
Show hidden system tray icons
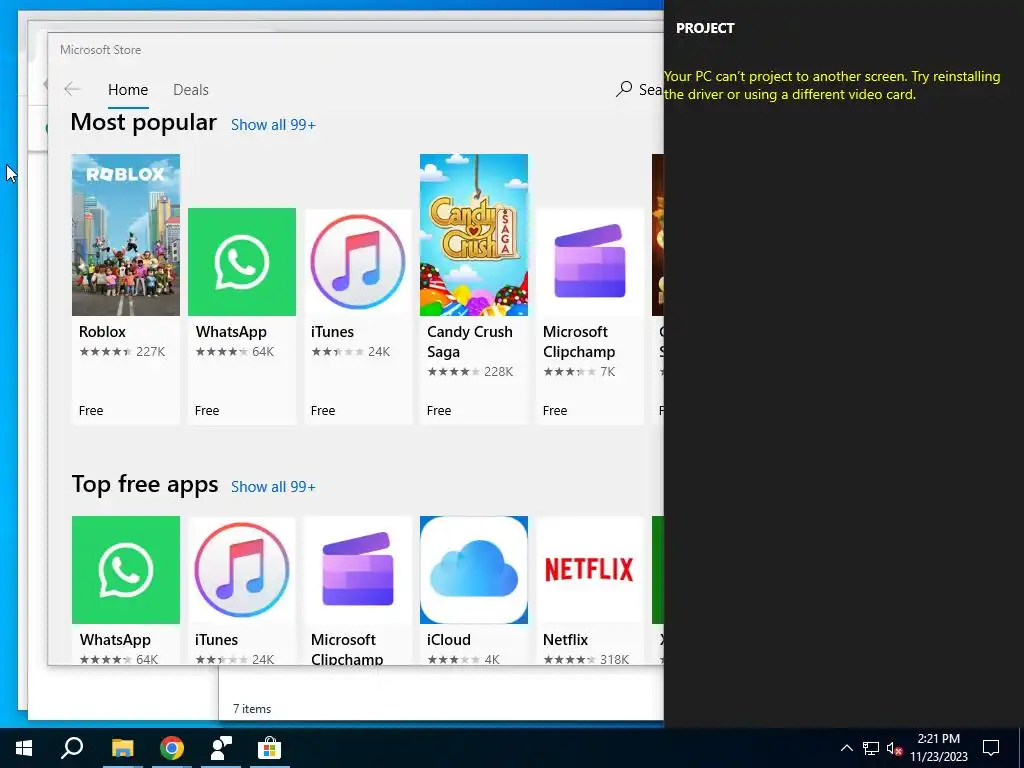846,748
